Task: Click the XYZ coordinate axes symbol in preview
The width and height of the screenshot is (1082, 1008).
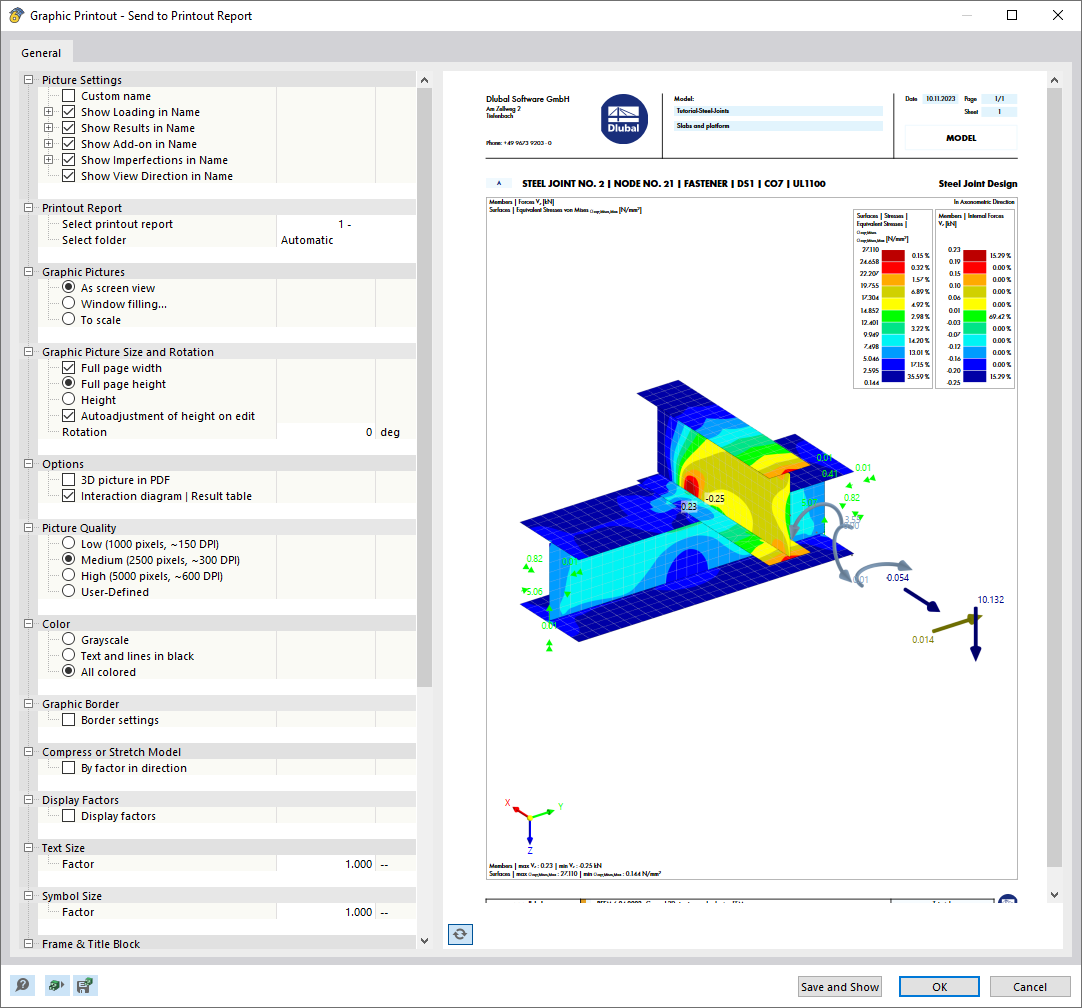Action: coord(533,825)
